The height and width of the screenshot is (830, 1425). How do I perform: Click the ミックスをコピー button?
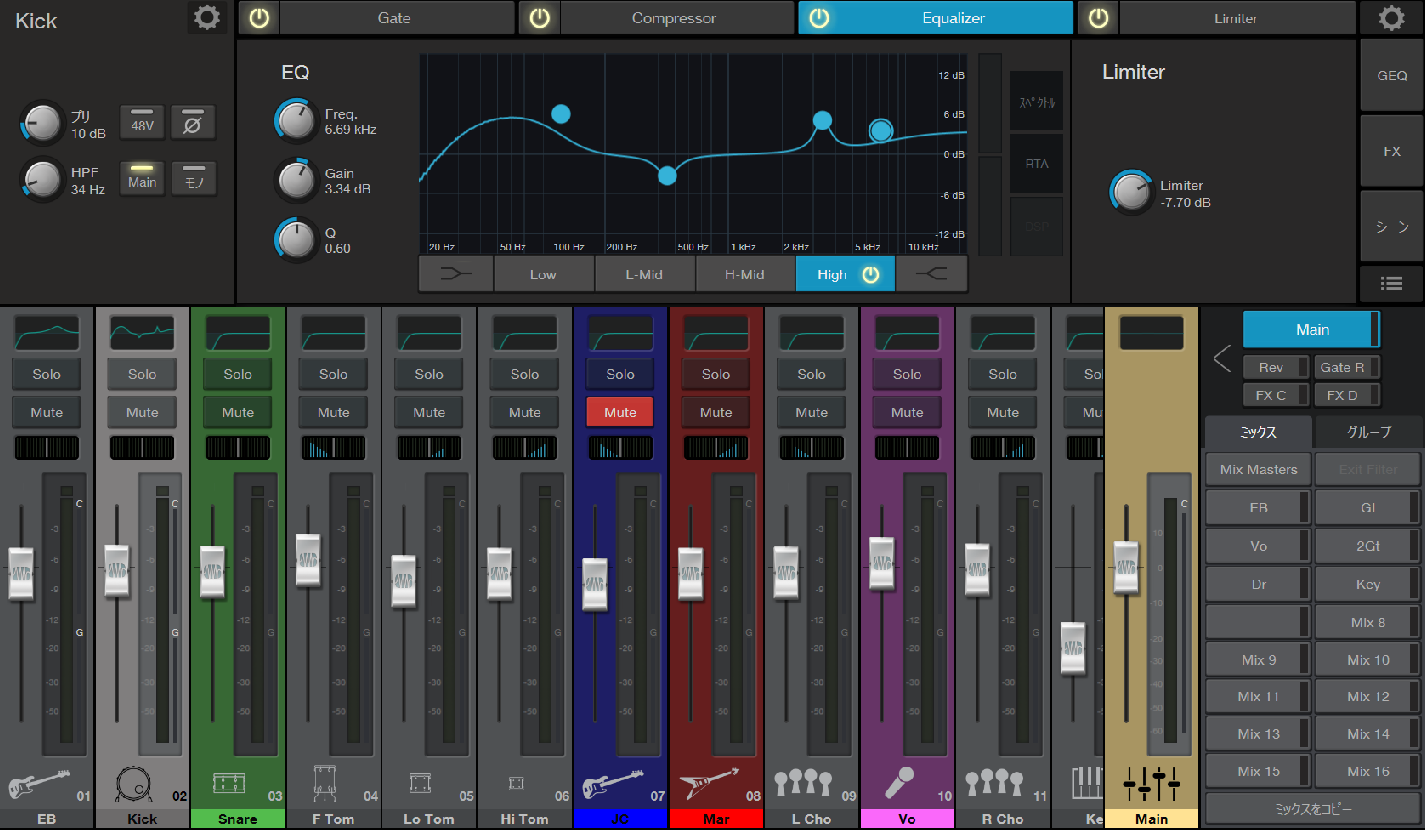pyautogui.click(x=1313, y=808)
